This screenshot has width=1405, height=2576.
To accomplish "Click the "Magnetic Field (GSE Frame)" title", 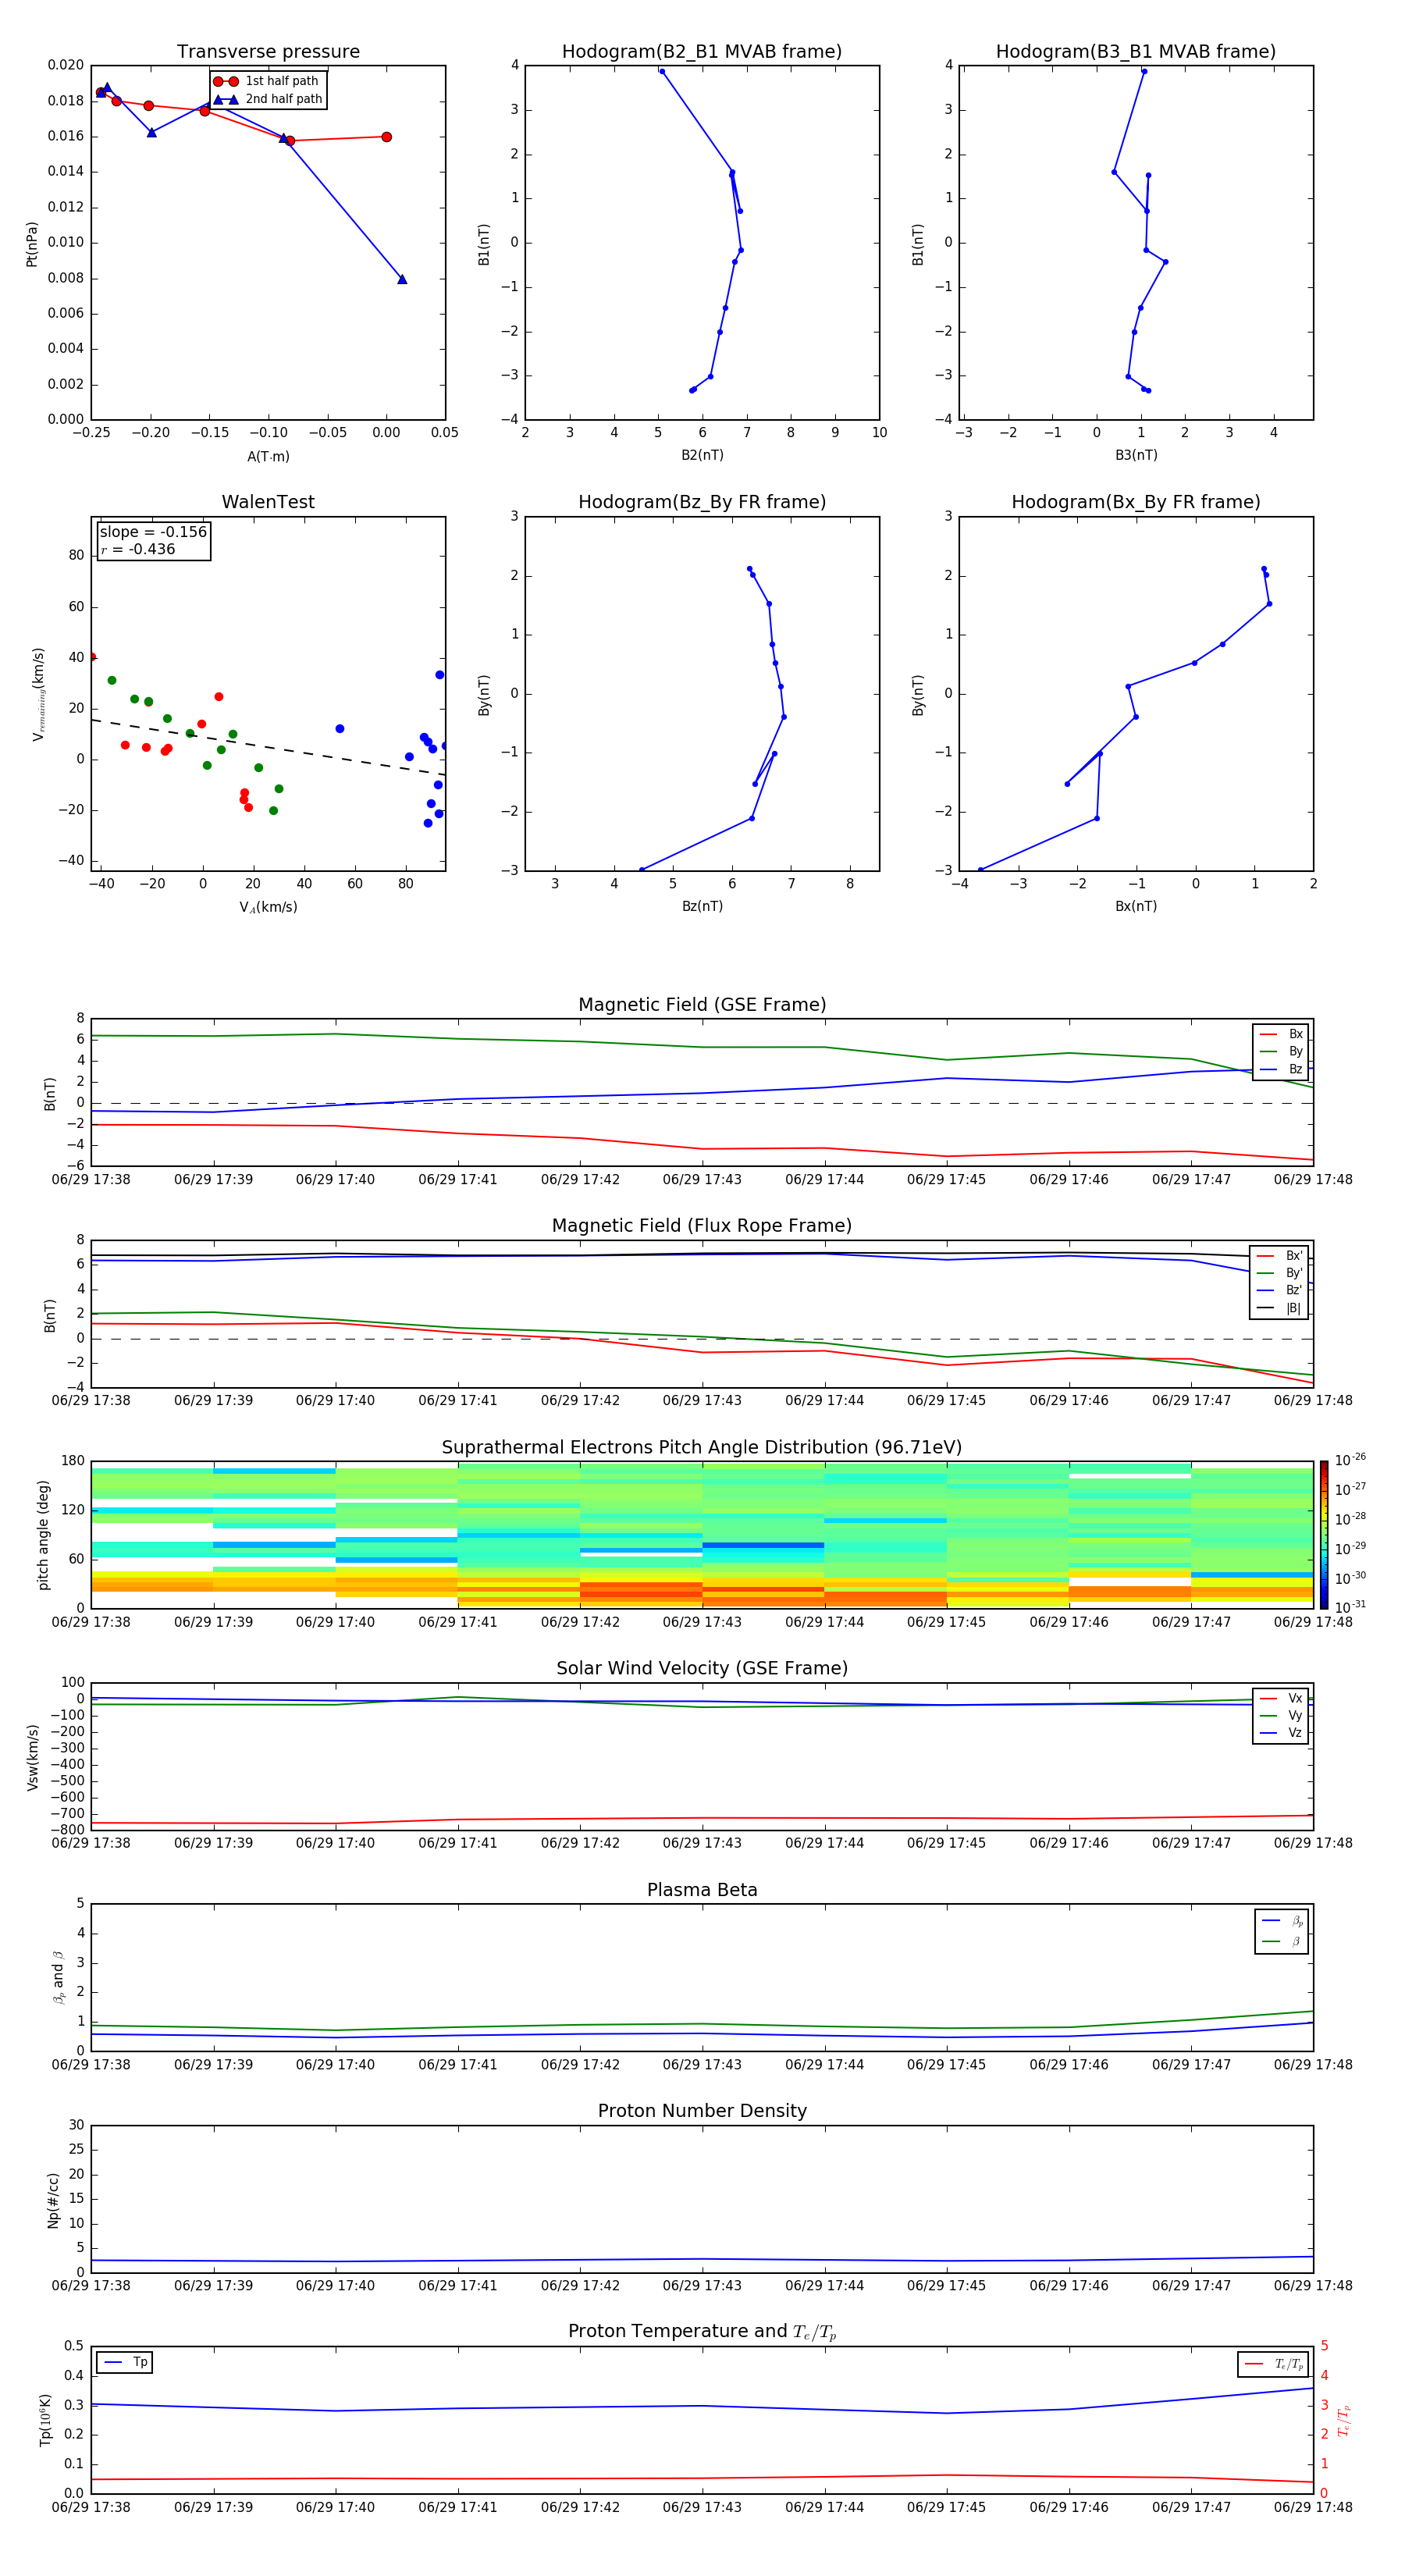I will 702,1005.
